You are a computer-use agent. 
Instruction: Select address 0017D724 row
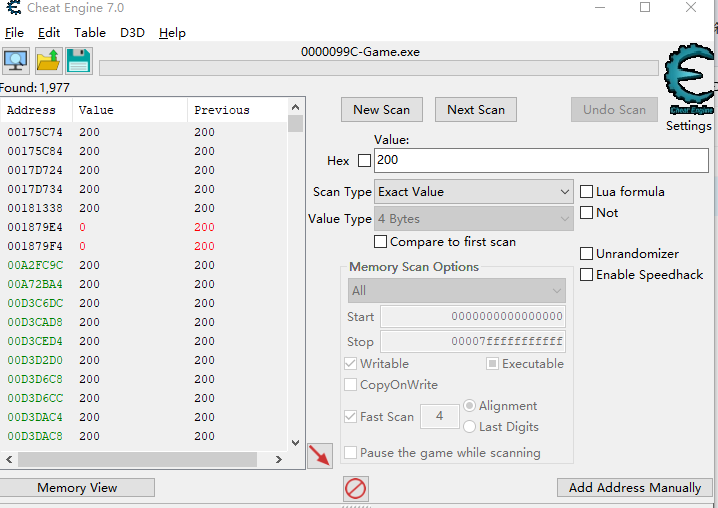[144, 170]
